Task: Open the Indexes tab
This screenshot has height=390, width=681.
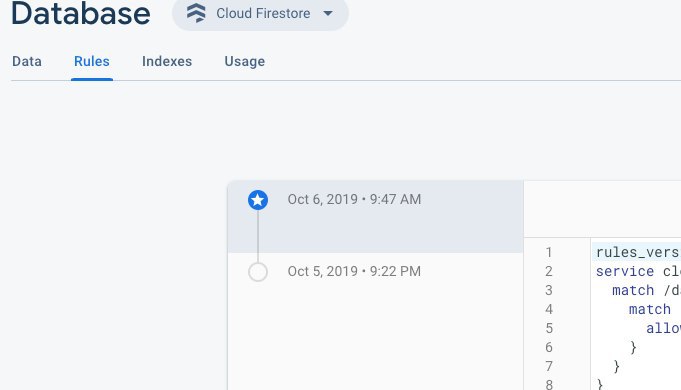Action: tap(167, 61)
